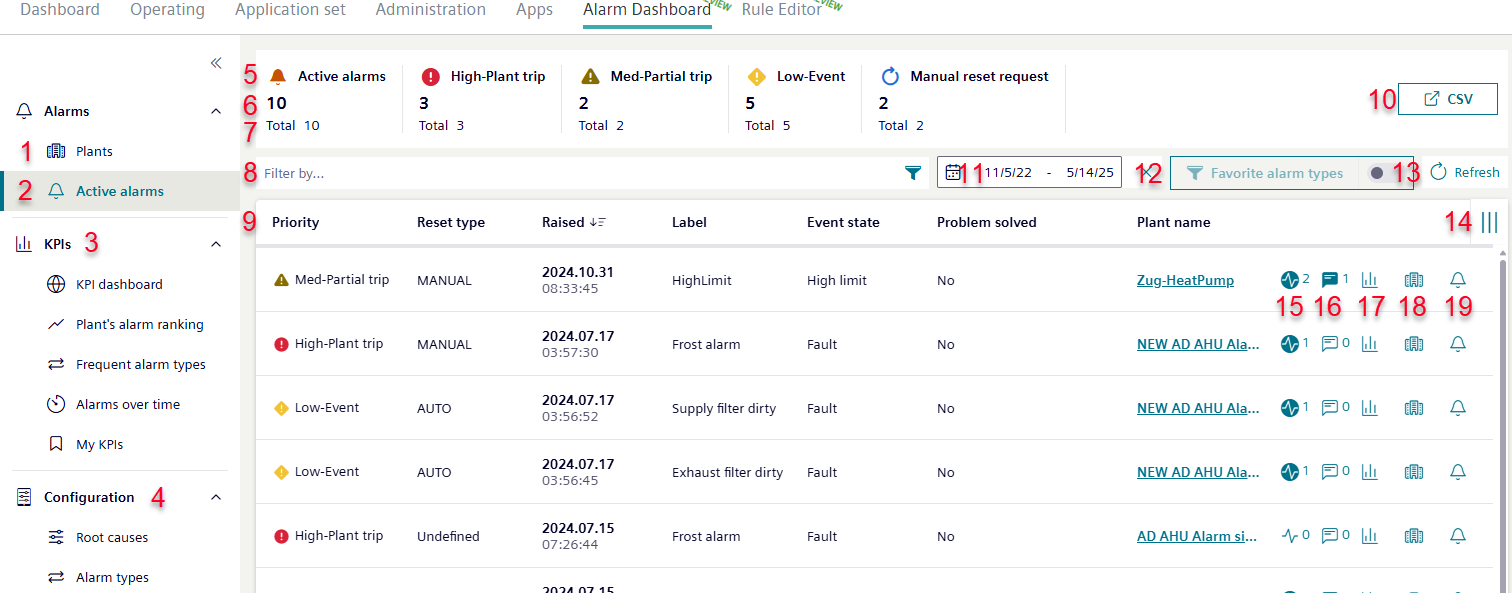The width and height of the screenshot is (1512, 593).
Task: Click the Problem solved column header
Action: (x=987, y=222)
